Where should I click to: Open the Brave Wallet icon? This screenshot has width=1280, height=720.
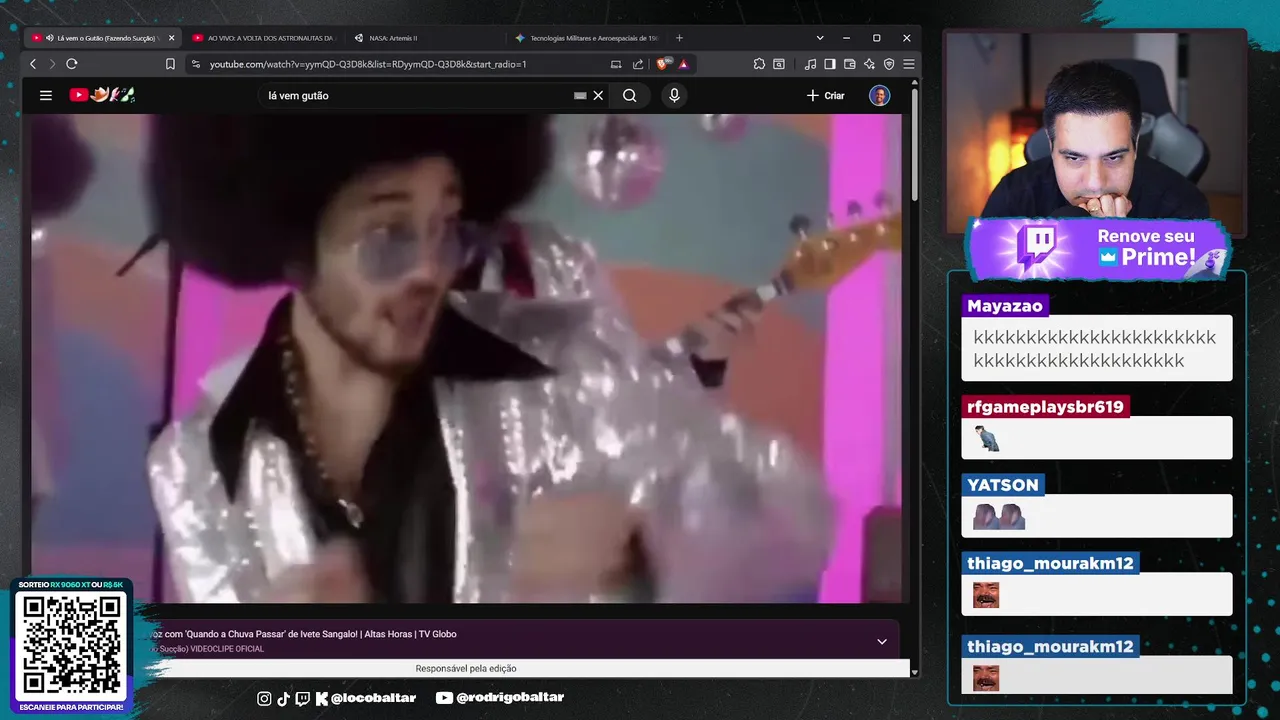pos(850,64)
